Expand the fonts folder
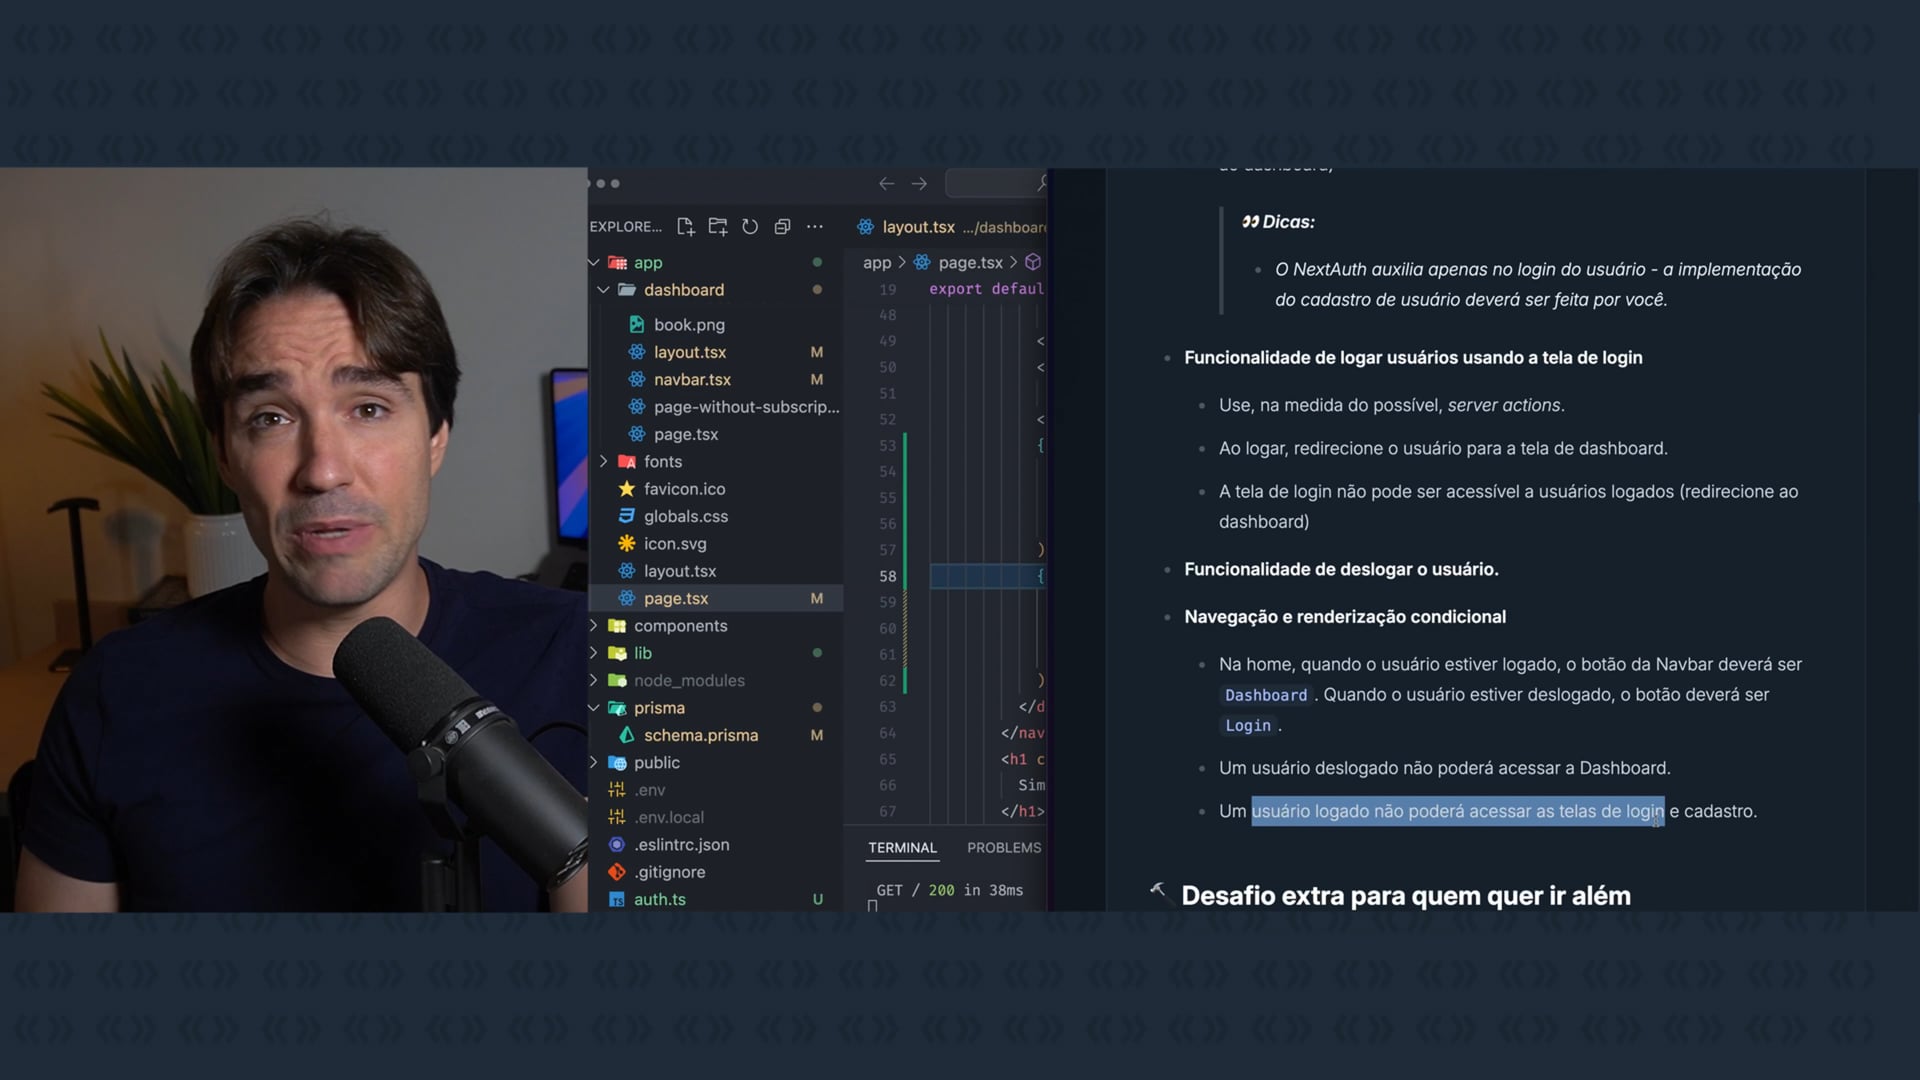This screenshot has height=1080, width=1920. click(x=604, y=462)
